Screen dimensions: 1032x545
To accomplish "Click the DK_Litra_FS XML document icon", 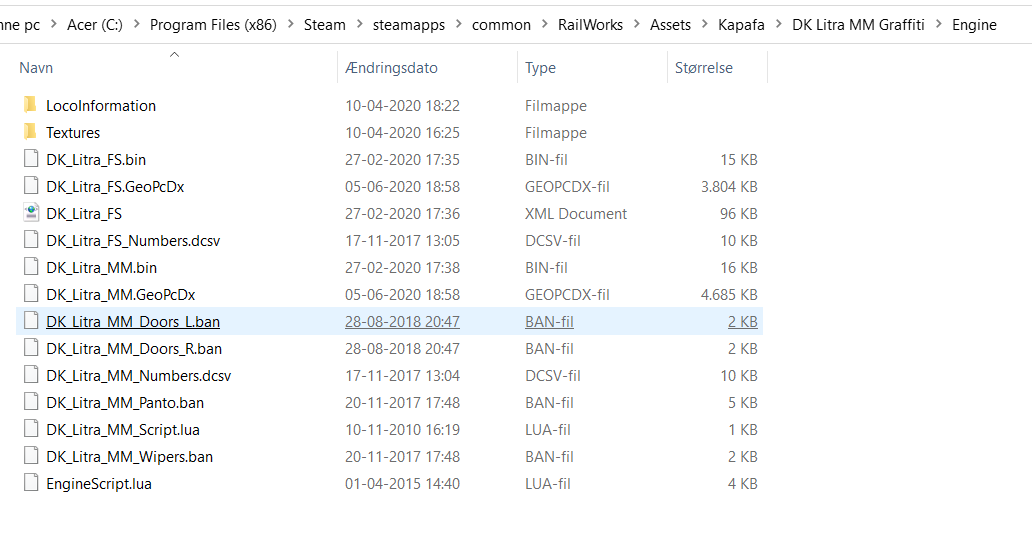I will pyautogui.click(x=30, y=213).
